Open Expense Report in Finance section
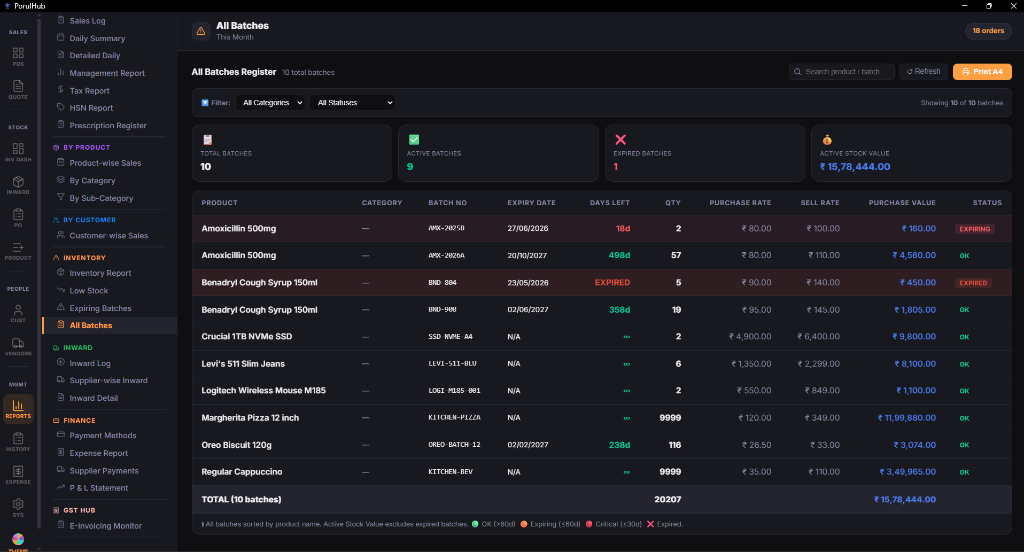Screen dimensions: 1024x552 tap(99, 453)
